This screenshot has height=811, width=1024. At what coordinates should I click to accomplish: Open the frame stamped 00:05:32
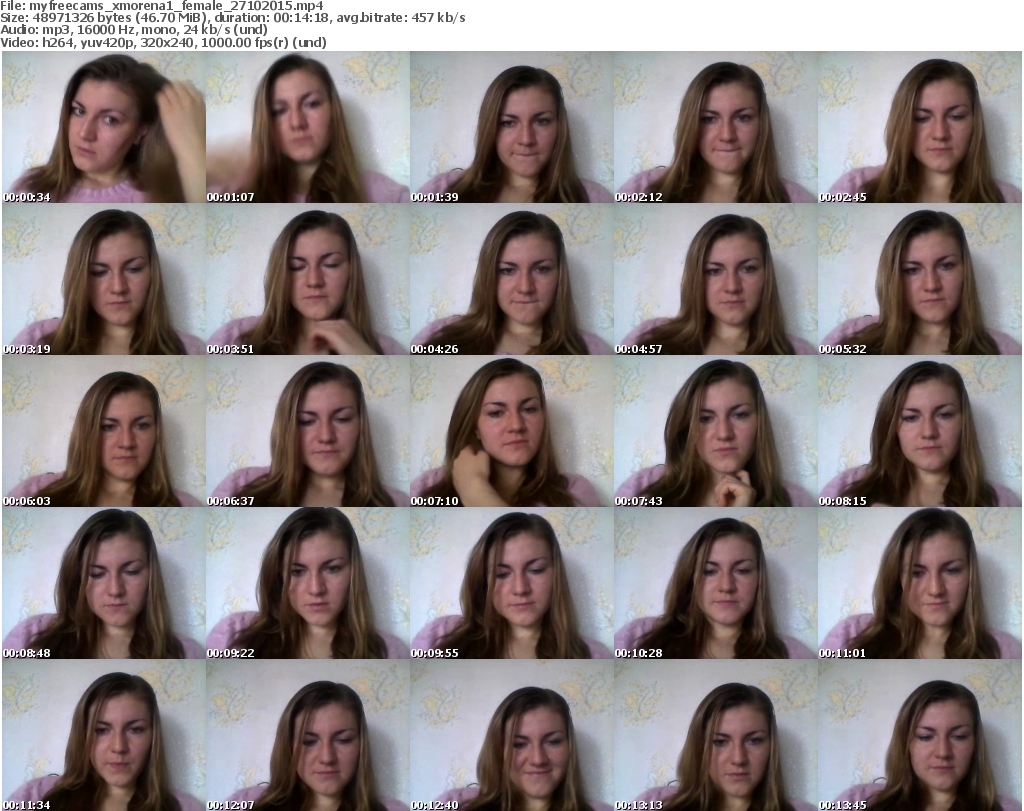coord(920,279)
